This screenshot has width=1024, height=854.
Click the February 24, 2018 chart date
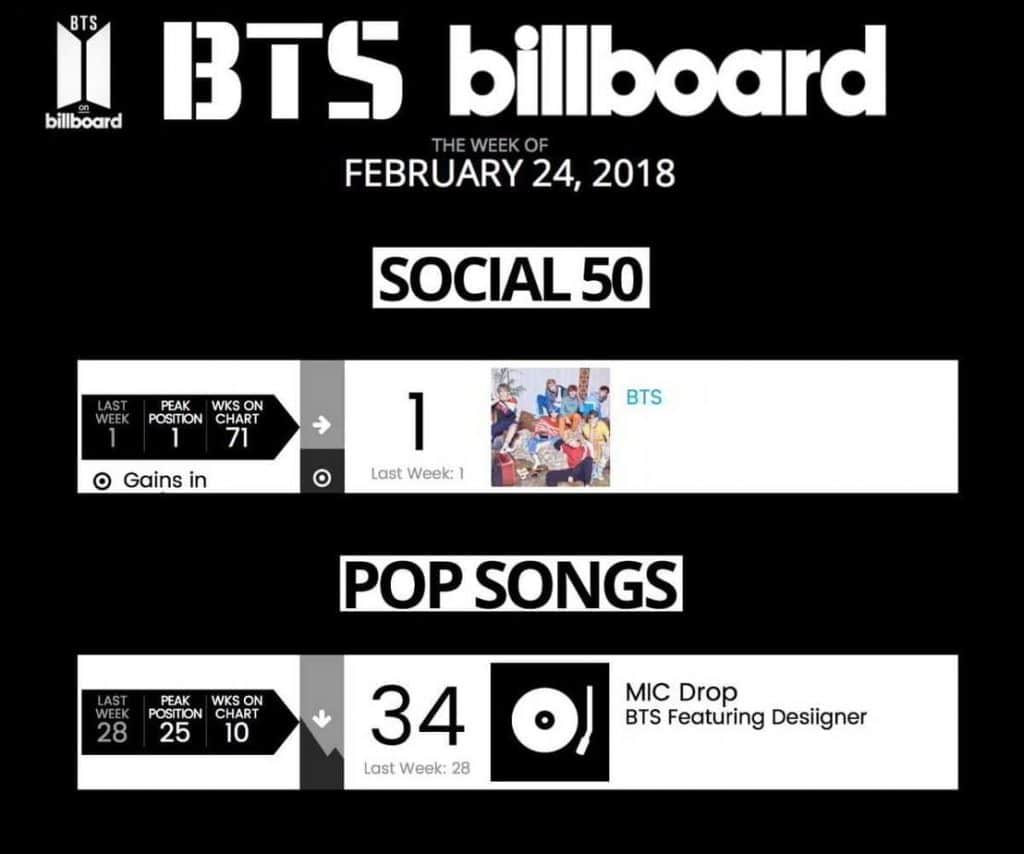(509, 173)
